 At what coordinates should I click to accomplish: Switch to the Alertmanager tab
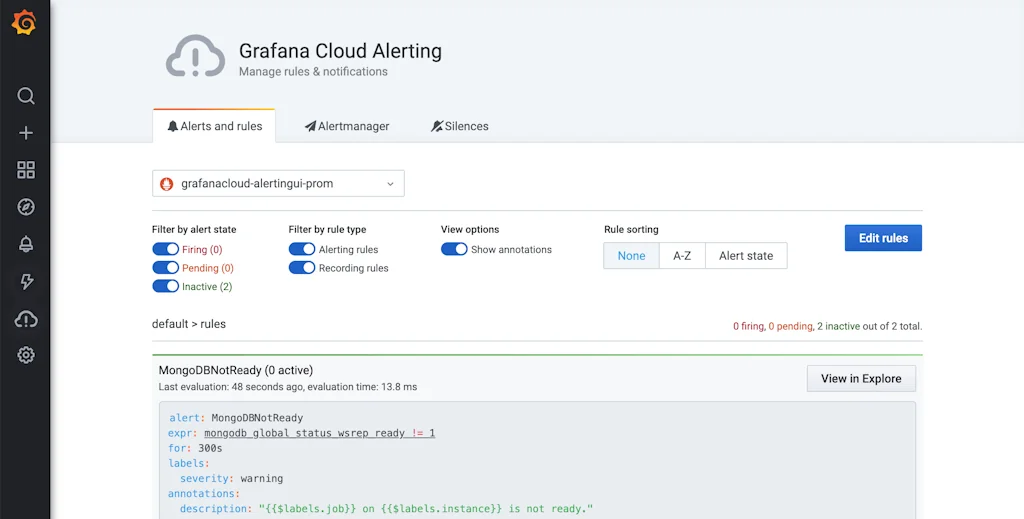347,126
